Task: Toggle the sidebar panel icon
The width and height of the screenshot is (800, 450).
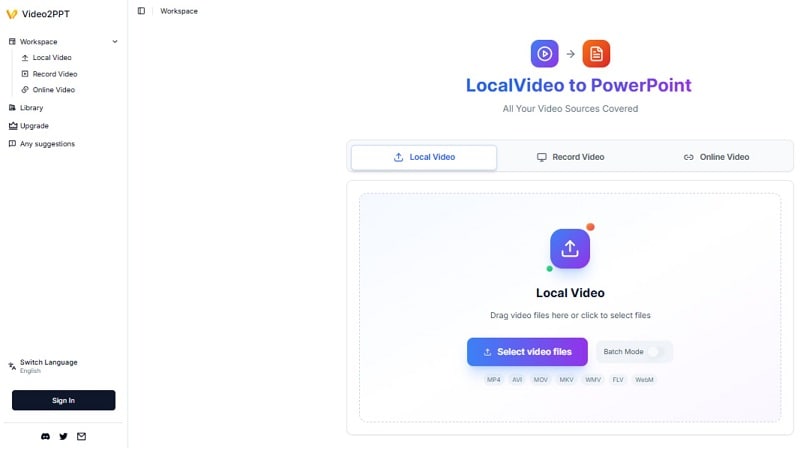Action: [x=141, y=11]
